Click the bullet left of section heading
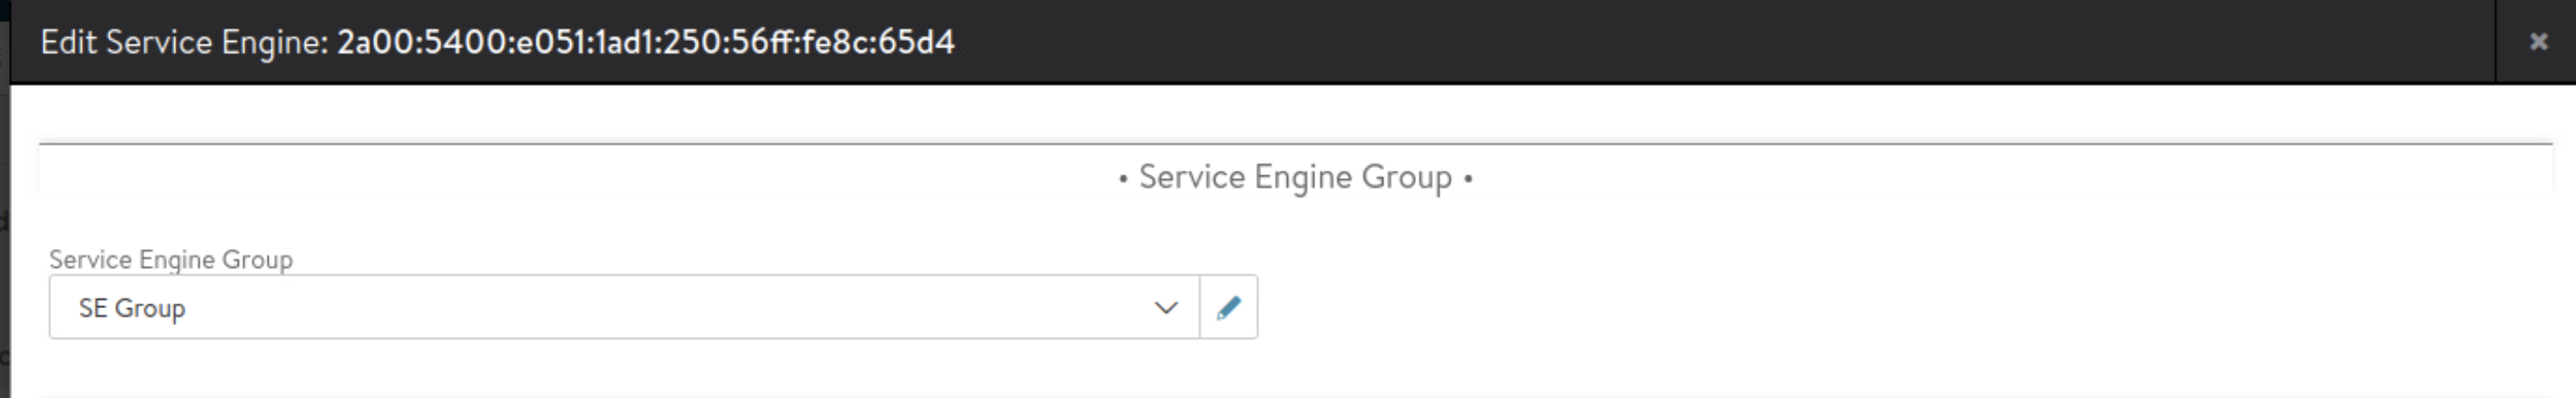The image size is (2576, 398). pos(1123,179)
